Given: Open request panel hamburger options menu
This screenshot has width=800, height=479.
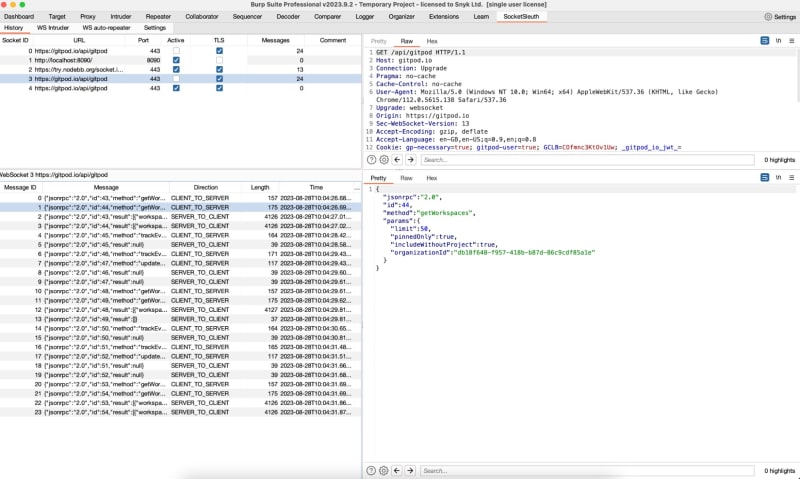Looking at the screenshot, I should [x=792, y=41].
